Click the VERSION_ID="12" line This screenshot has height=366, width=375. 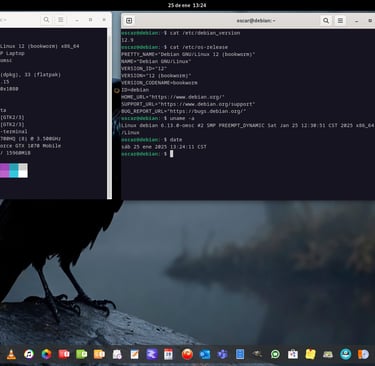(x=144, y=69)
